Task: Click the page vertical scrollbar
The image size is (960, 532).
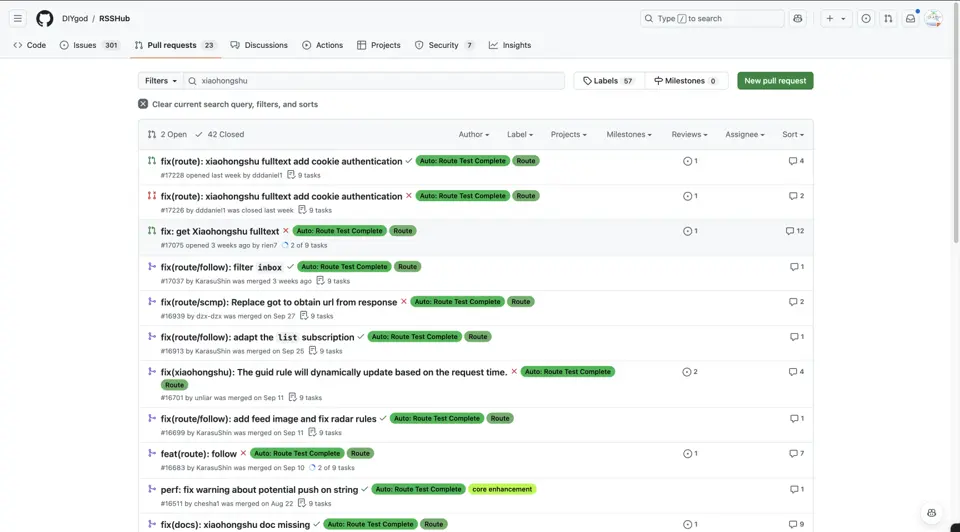Action: (956, 122)
